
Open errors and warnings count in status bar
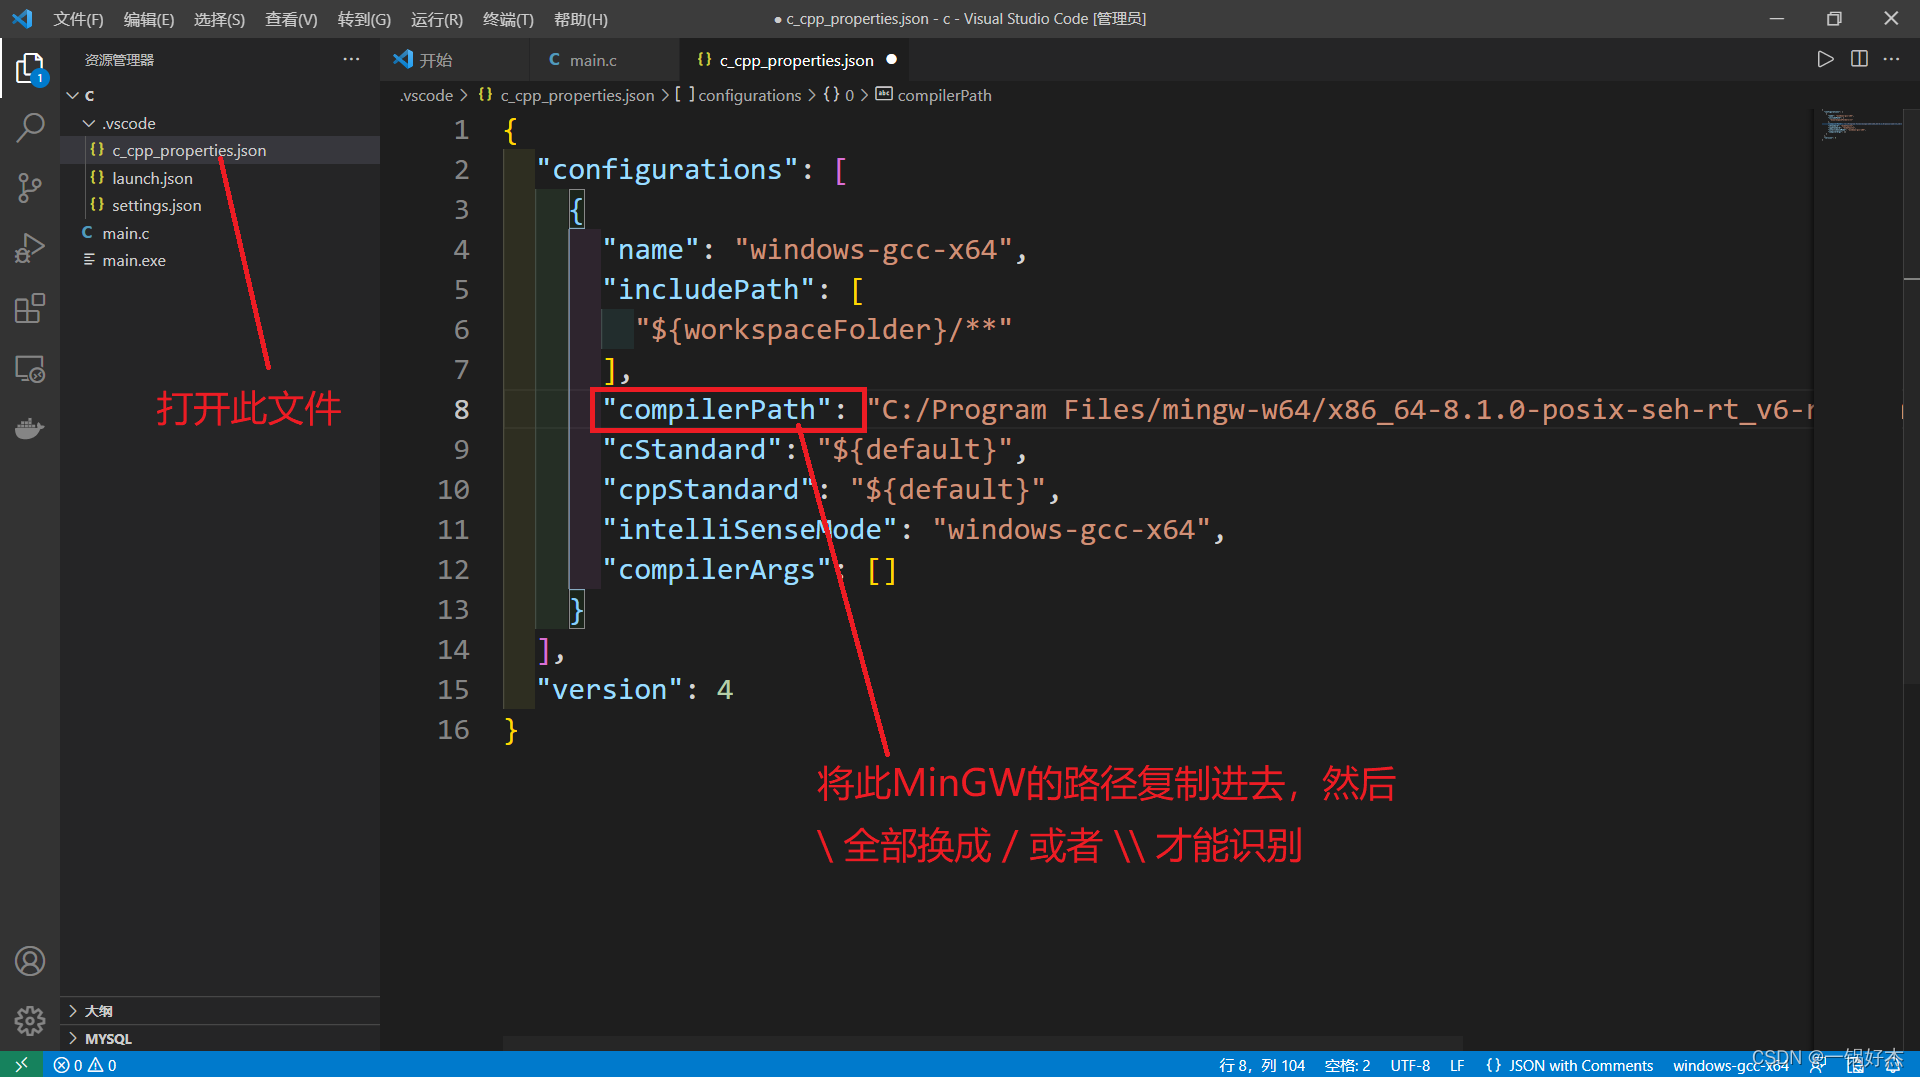85,1065
